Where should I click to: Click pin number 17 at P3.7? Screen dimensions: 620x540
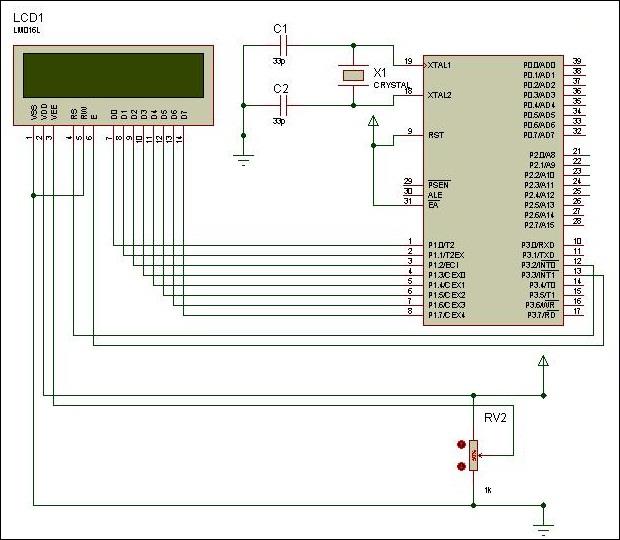click(577, 311)
